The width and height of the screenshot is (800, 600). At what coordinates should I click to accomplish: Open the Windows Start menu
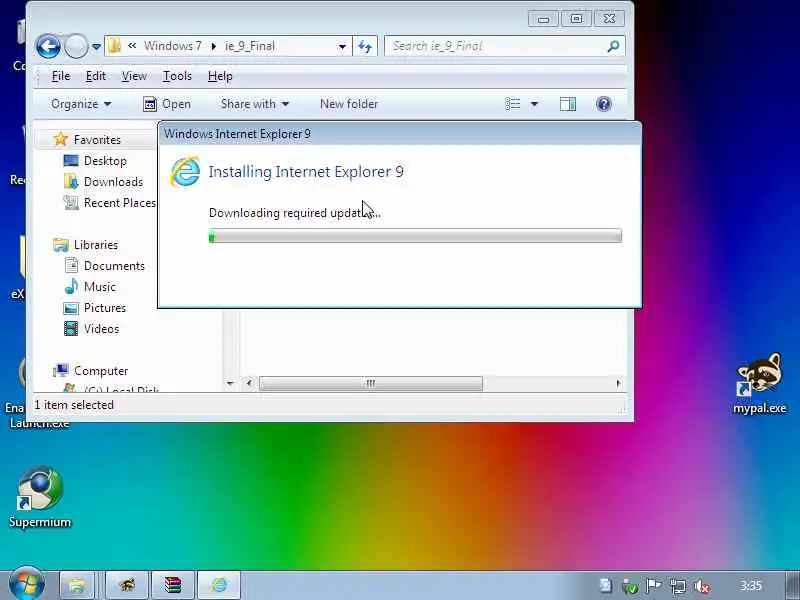pos(27,584)
